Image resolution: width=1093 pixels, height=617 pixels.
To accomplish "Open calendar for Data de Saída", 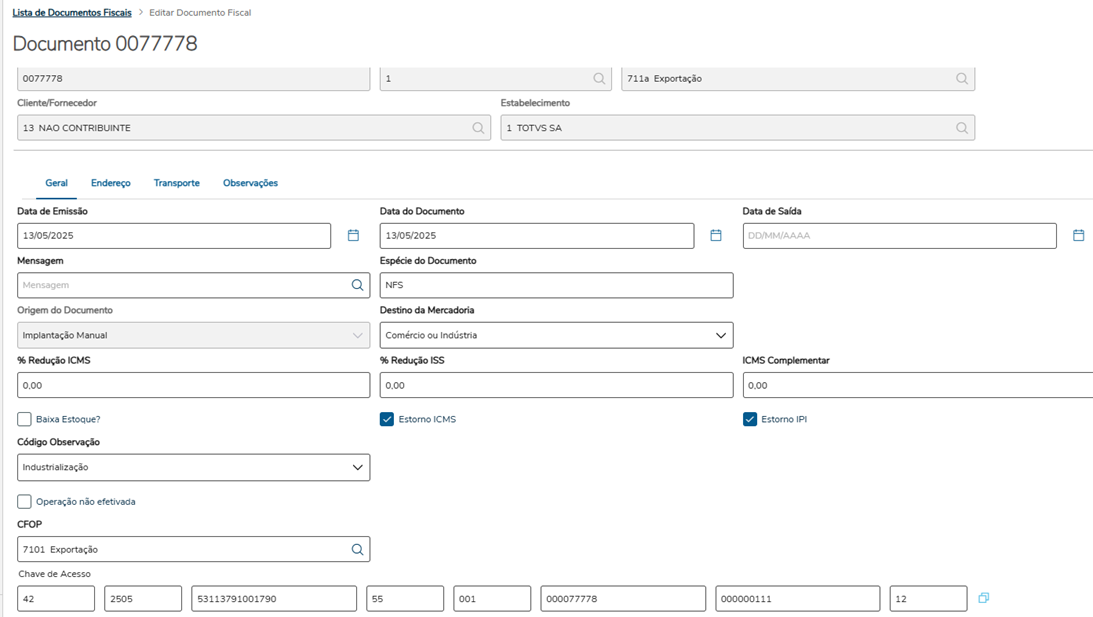I will (1078, 236).
